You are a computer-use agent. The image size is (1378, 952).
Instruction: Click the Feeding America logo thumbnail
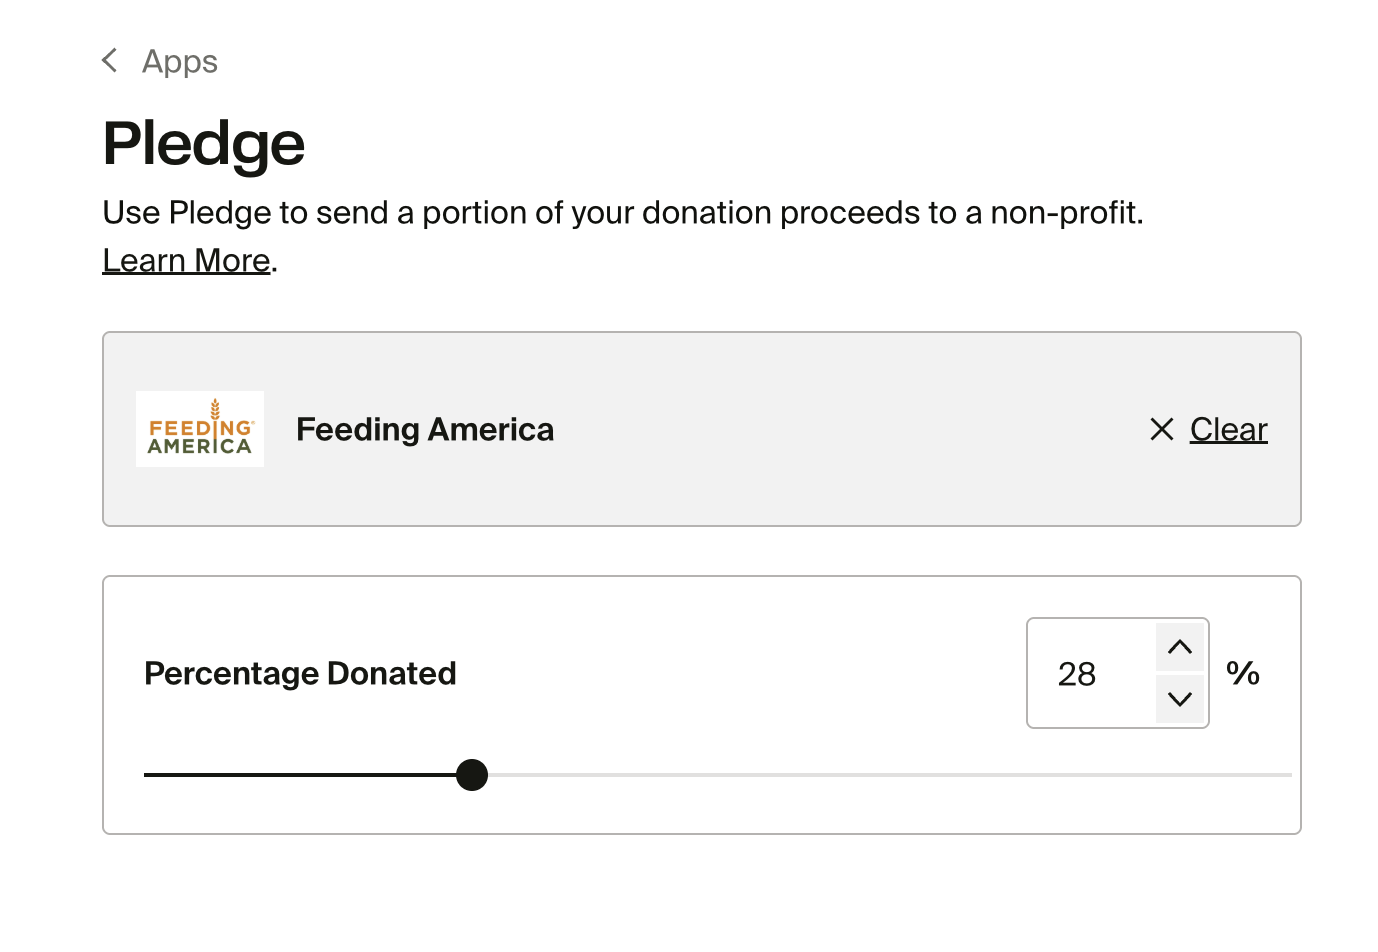click(200, 429)
